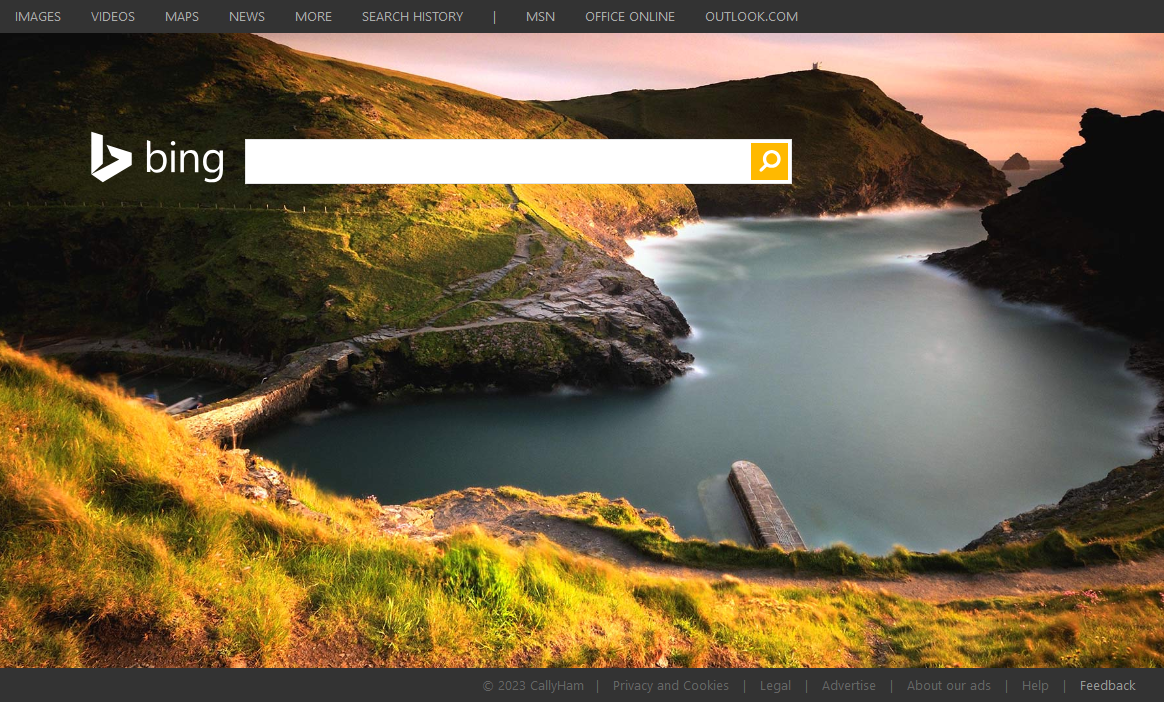Click the Legal footer link
The width and height of the screenshot is (1164, 702).
coord(775,686)
